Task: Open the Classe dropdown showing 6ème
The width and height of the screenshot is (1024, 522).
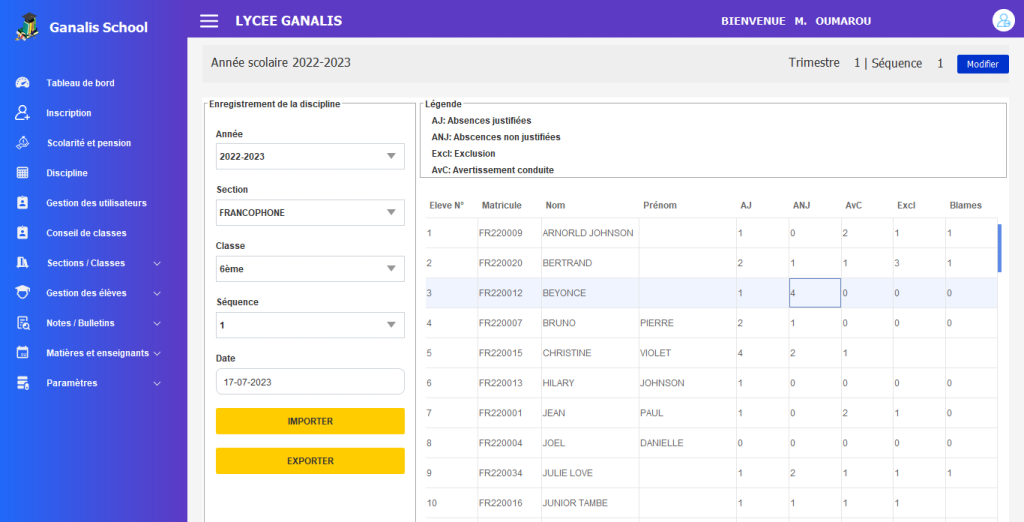Action: [310, 269]
